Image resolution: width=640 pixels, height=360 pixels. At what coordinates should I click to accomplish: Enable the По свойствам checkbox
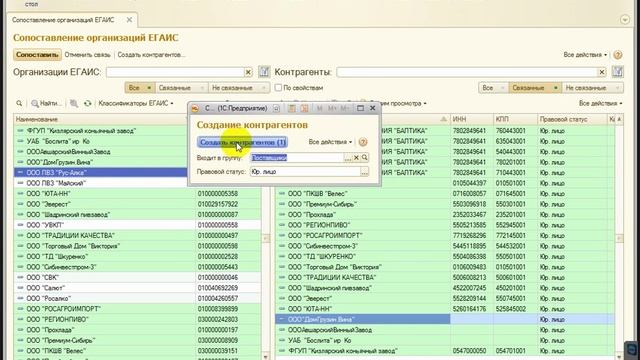[x=278, y=88]
